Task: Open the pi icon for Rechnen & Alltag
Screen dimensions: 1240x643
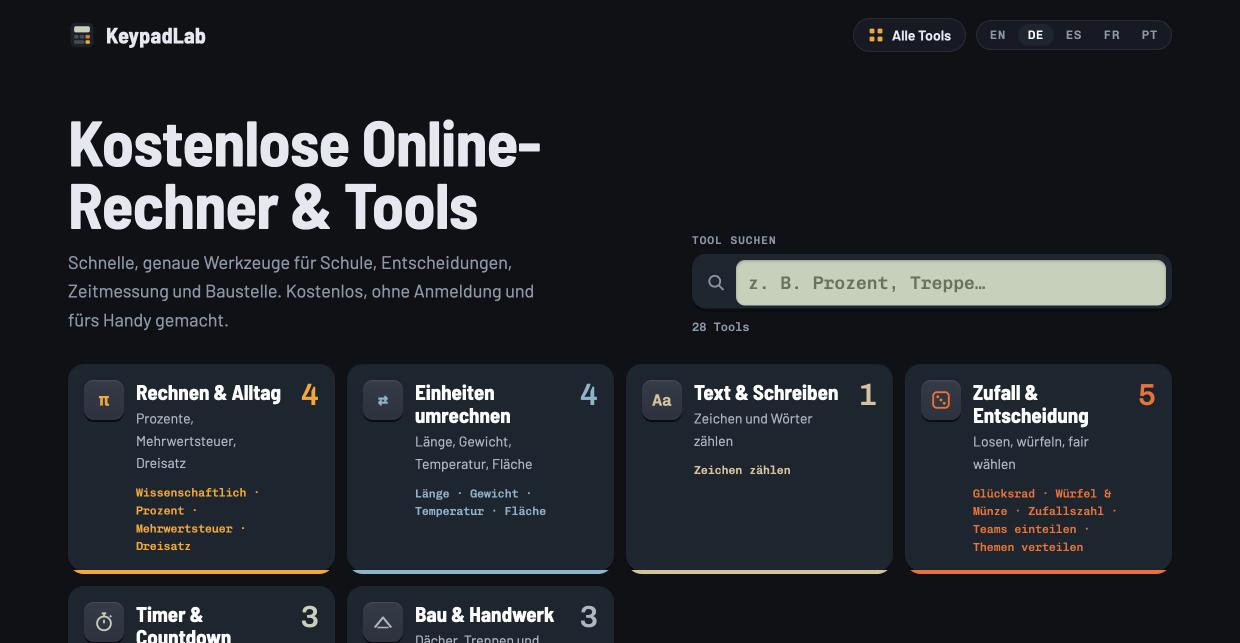Action: pos(104,400)
